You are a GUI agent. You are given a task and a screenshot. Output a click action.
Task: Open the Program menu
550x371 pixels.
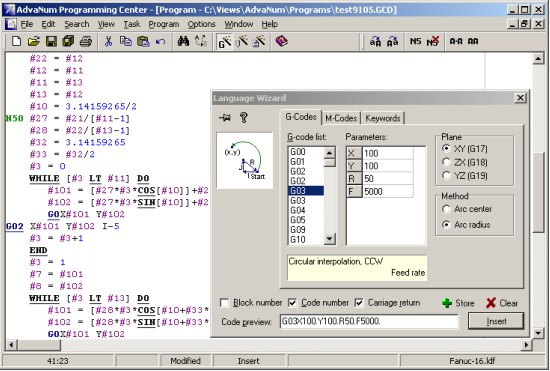point(164,24)
